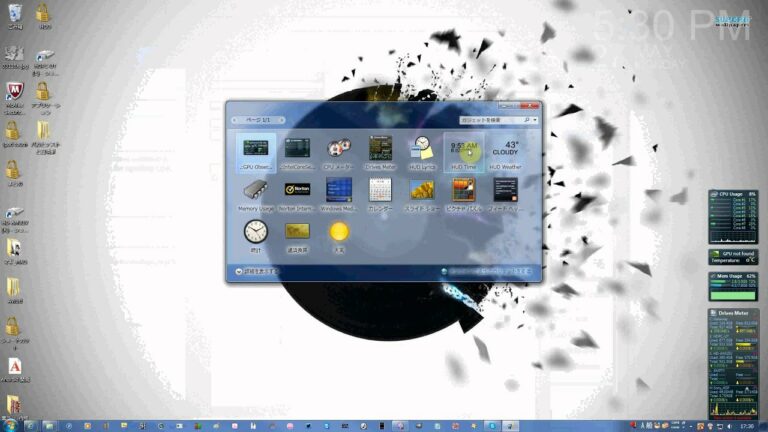Select the GPU Observer gadget

point(255,150)
